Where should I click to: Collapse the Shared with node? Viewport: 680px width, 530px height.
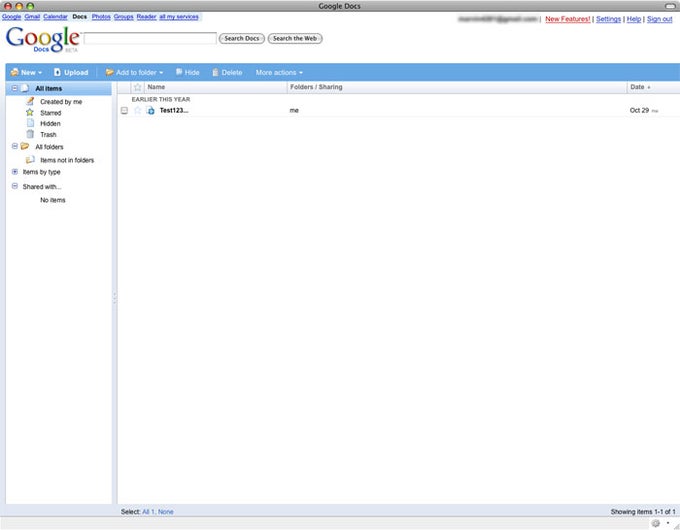(x=15, y=186)
